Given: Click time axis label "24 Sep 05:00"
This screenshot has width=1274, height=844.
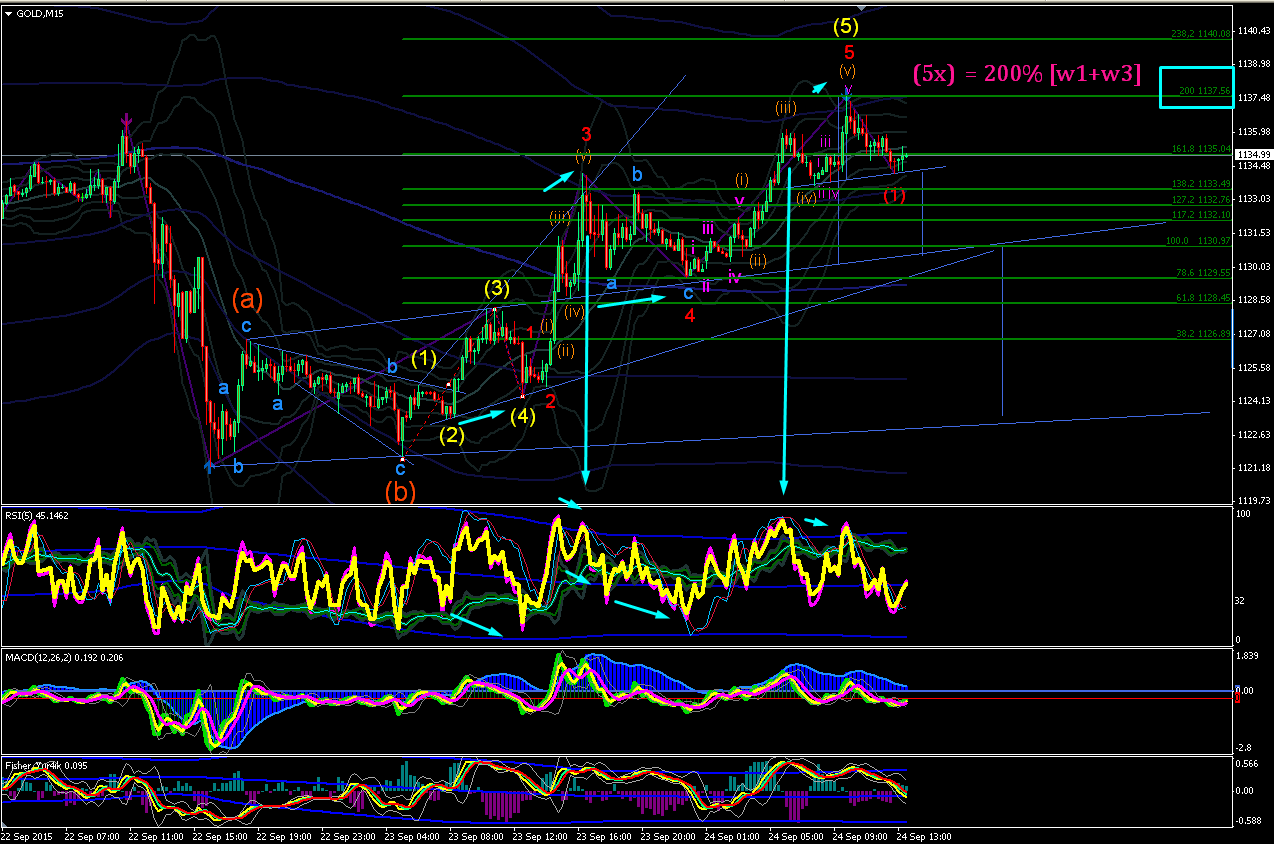Looking at the screenshot, I should 796,836.
